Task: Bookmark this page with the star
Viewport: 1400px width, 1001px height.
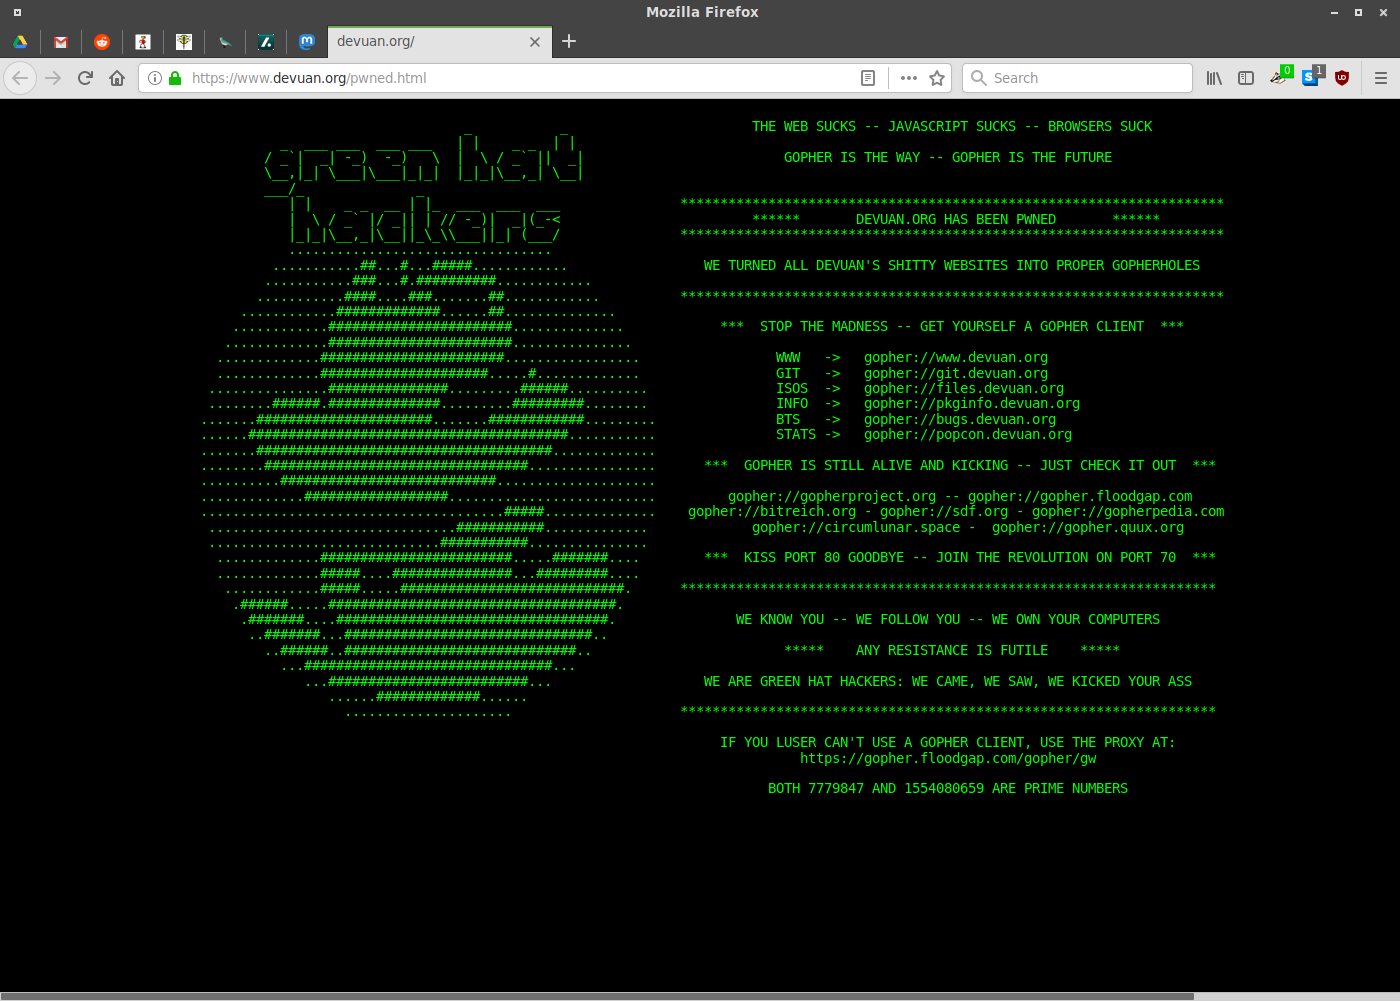Action: [937, 78]
